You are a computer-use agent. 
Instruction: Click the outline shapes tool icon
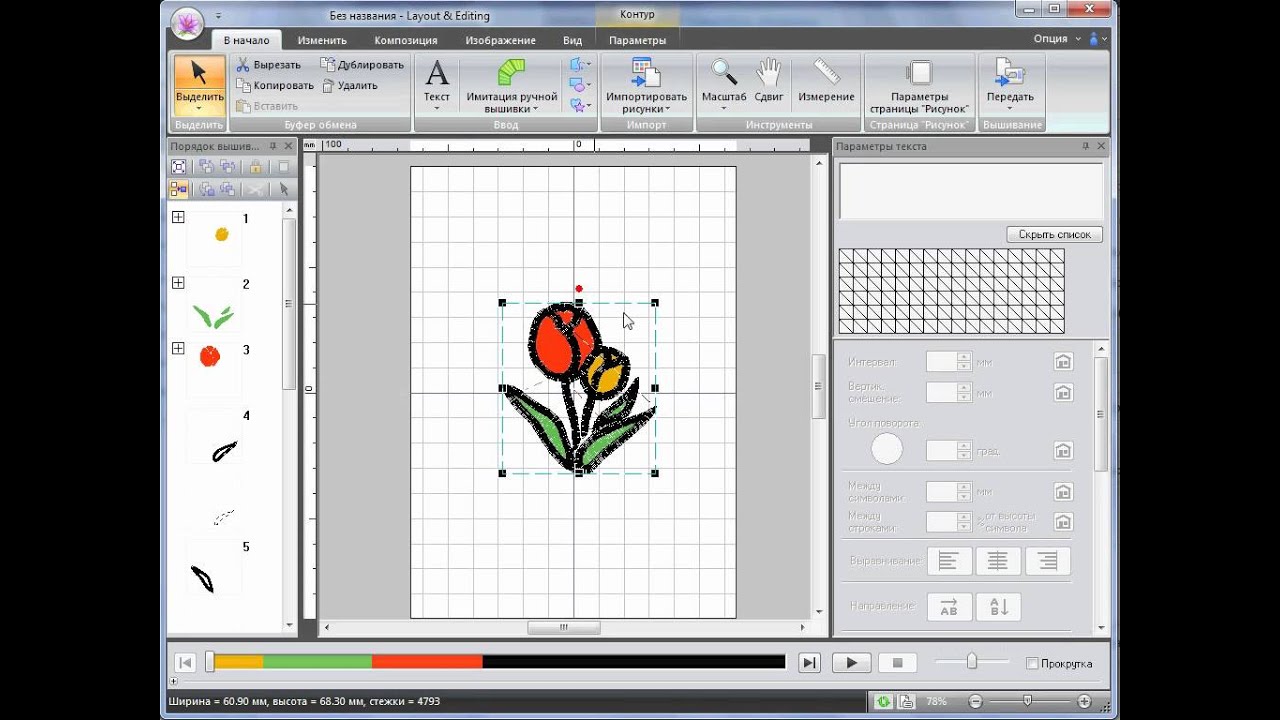coord(579,64)
